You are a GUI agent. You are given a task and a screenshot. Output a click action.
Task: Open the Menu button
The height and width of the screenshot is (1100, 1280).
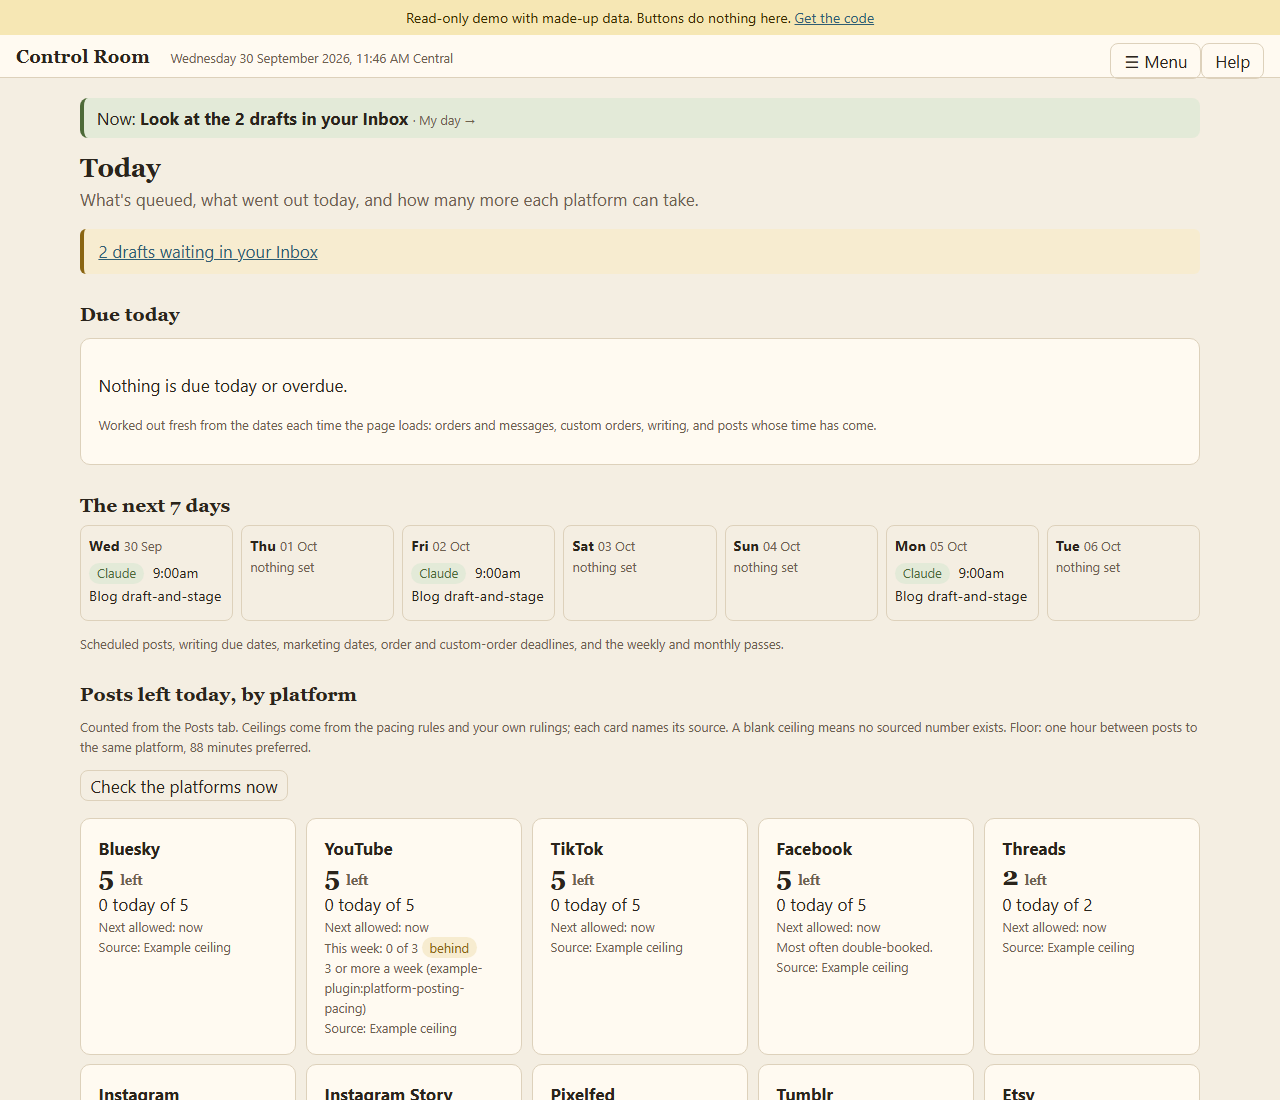(1155, 61)
